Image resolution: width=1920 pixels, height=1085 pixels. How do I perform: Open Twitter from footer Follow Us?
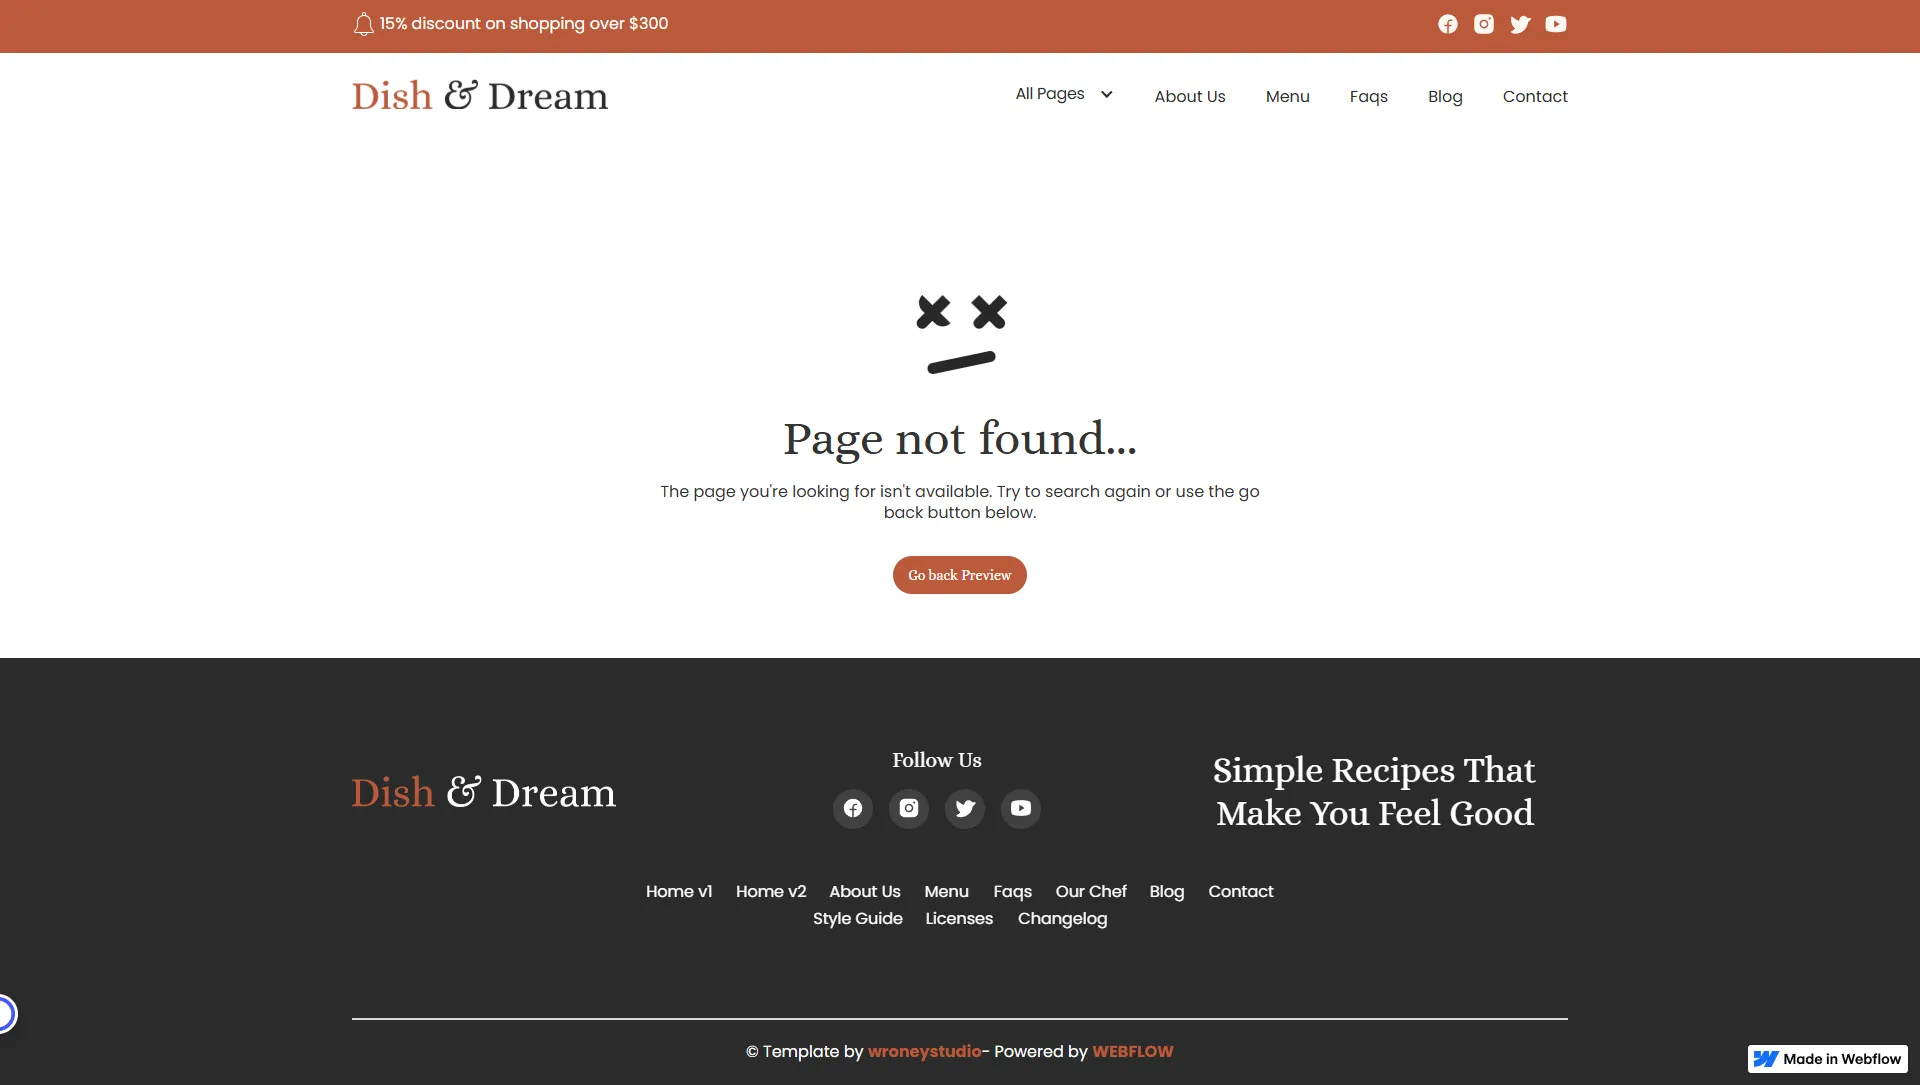[965, 808]
